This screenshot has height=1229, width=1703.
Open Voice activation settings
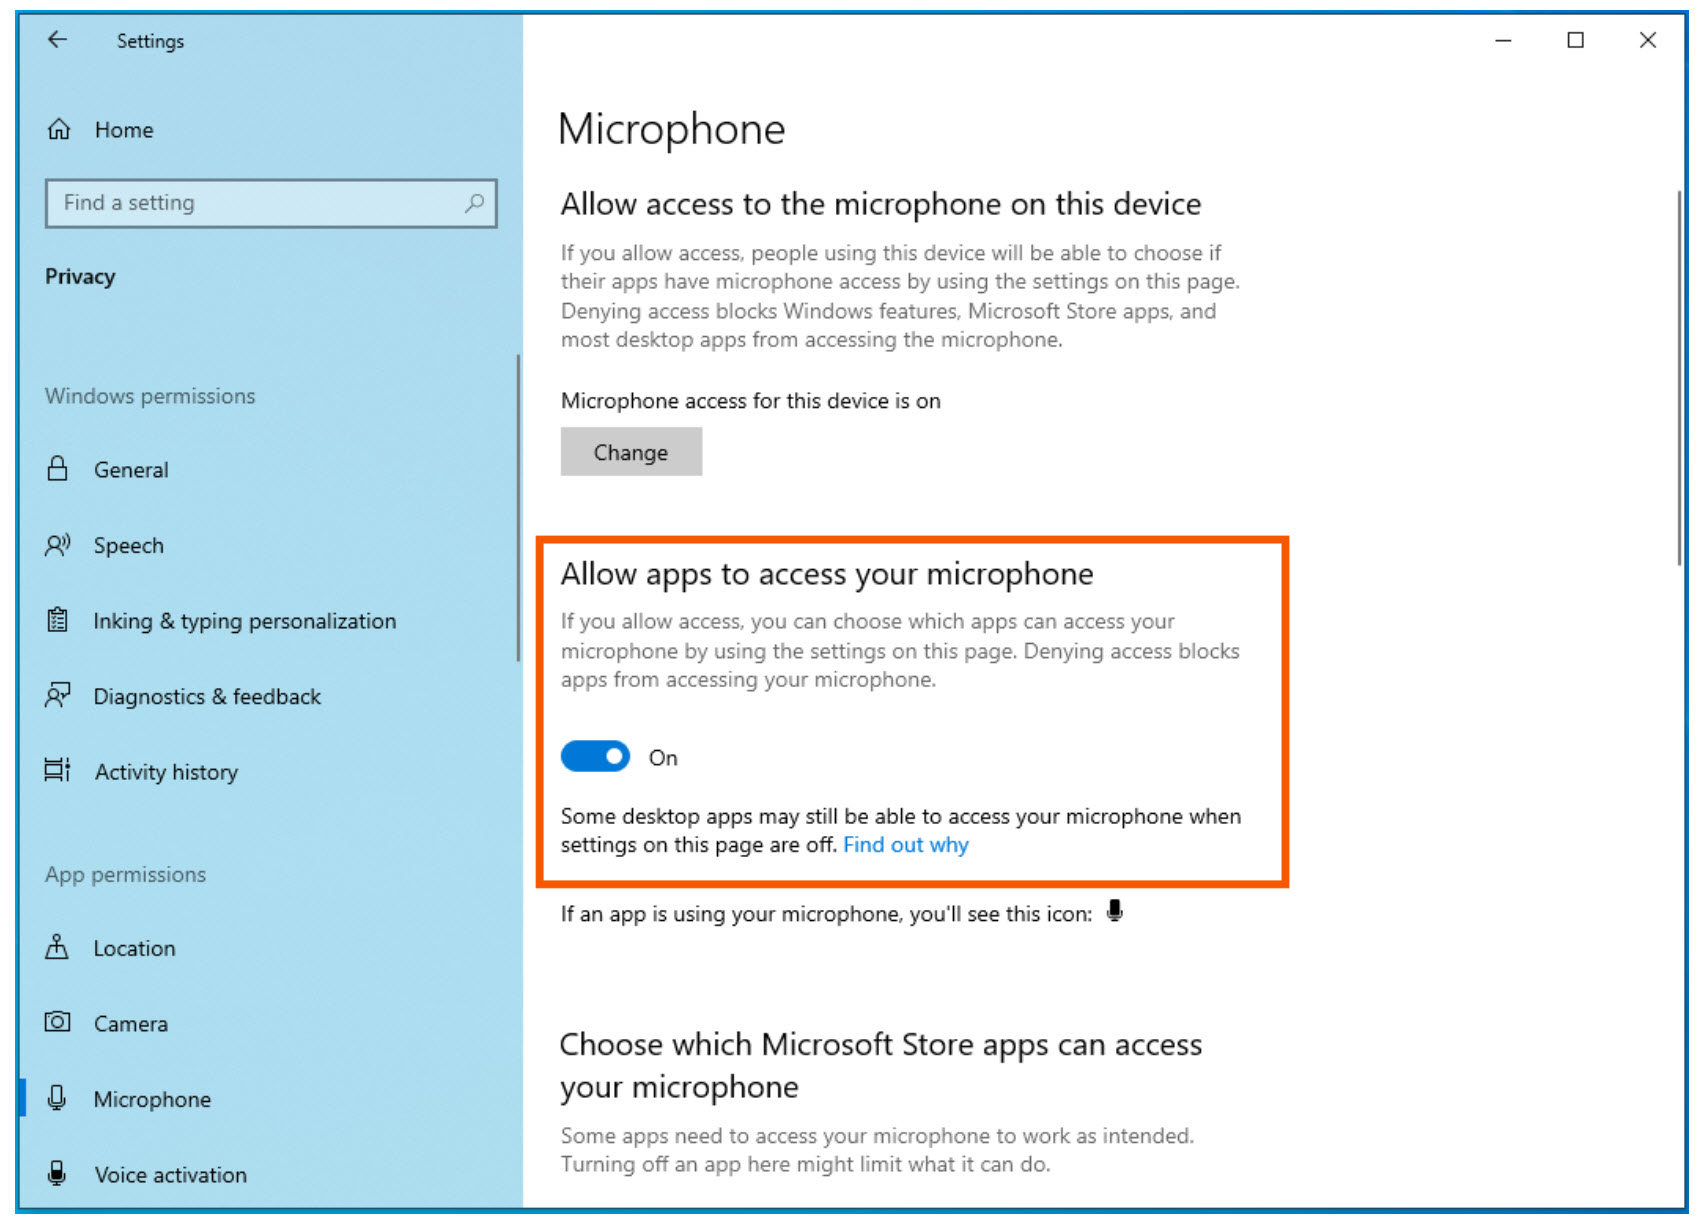click(x=170, y=1175)
